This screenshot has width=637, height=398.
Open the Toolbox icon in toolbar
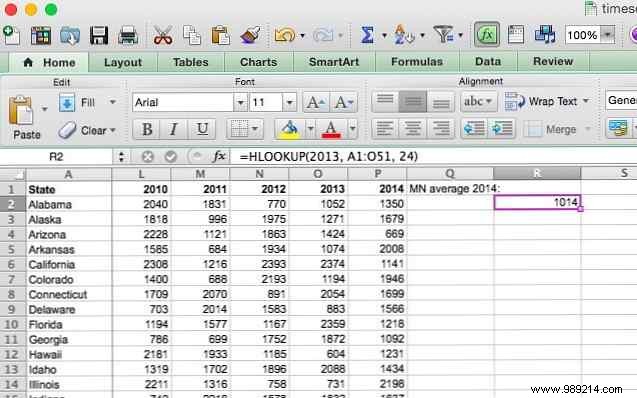[516, 35]
